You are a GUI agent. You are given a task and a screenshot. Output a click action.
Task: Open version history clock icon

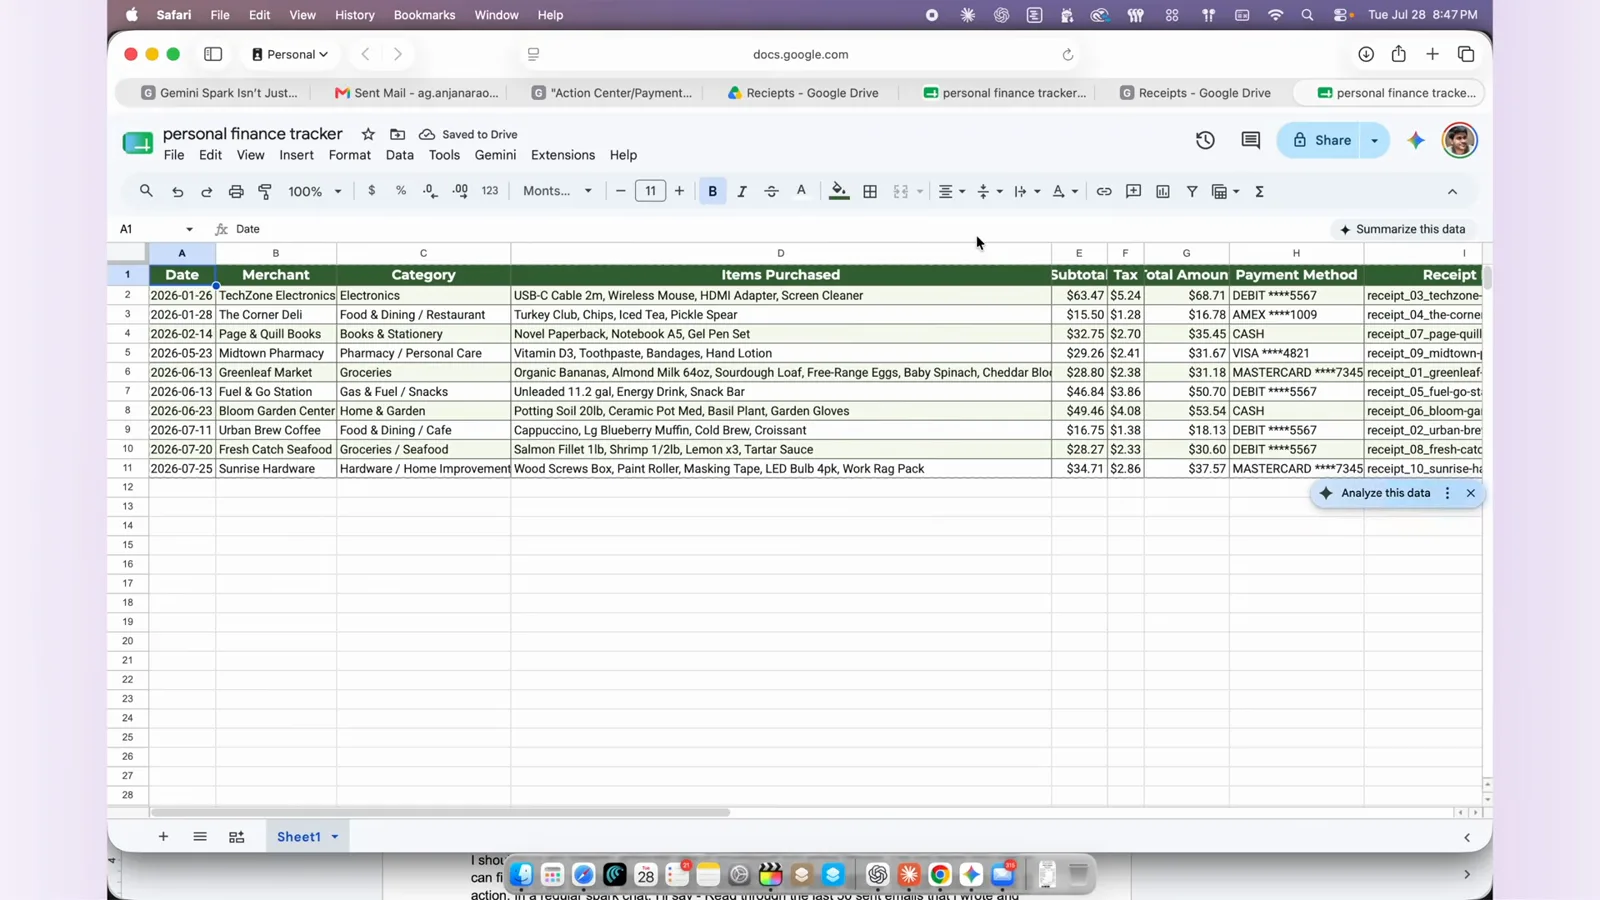point(1205,140)
